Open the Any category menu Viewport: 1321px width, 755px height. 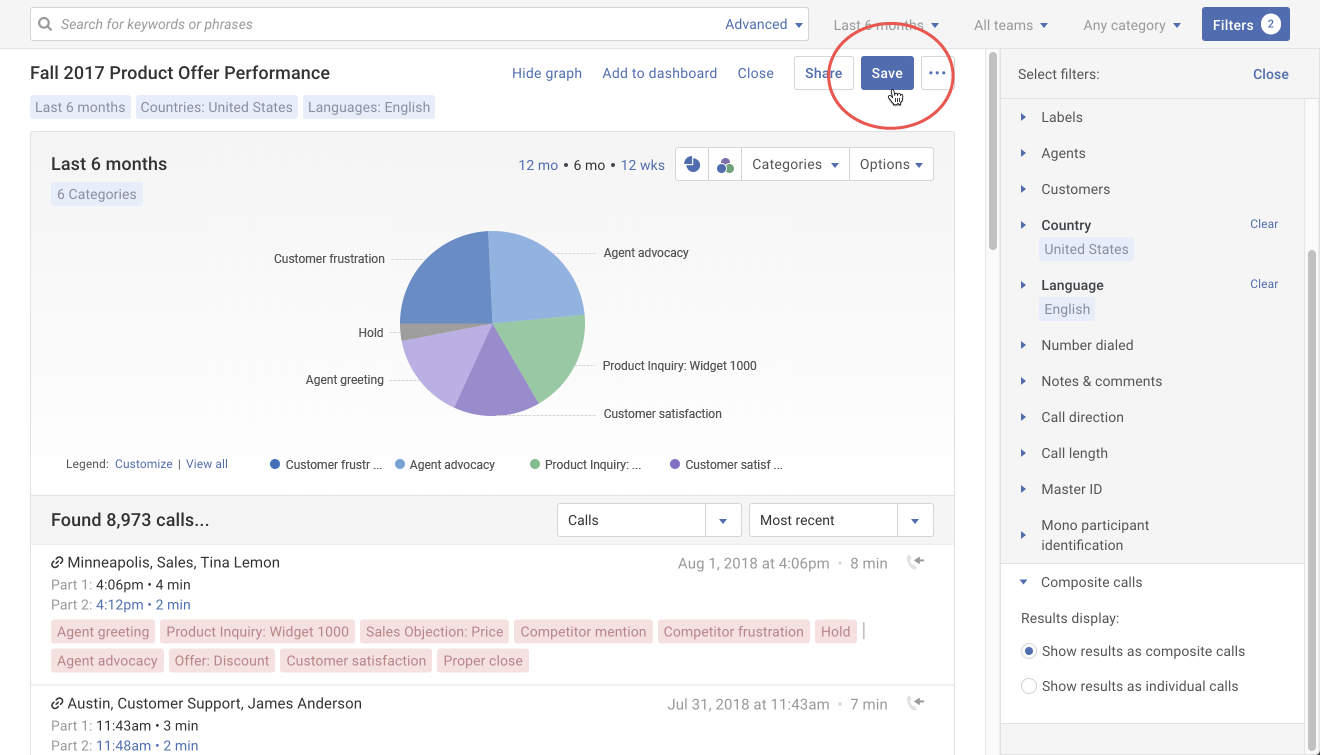click(x=1131, y=25)
